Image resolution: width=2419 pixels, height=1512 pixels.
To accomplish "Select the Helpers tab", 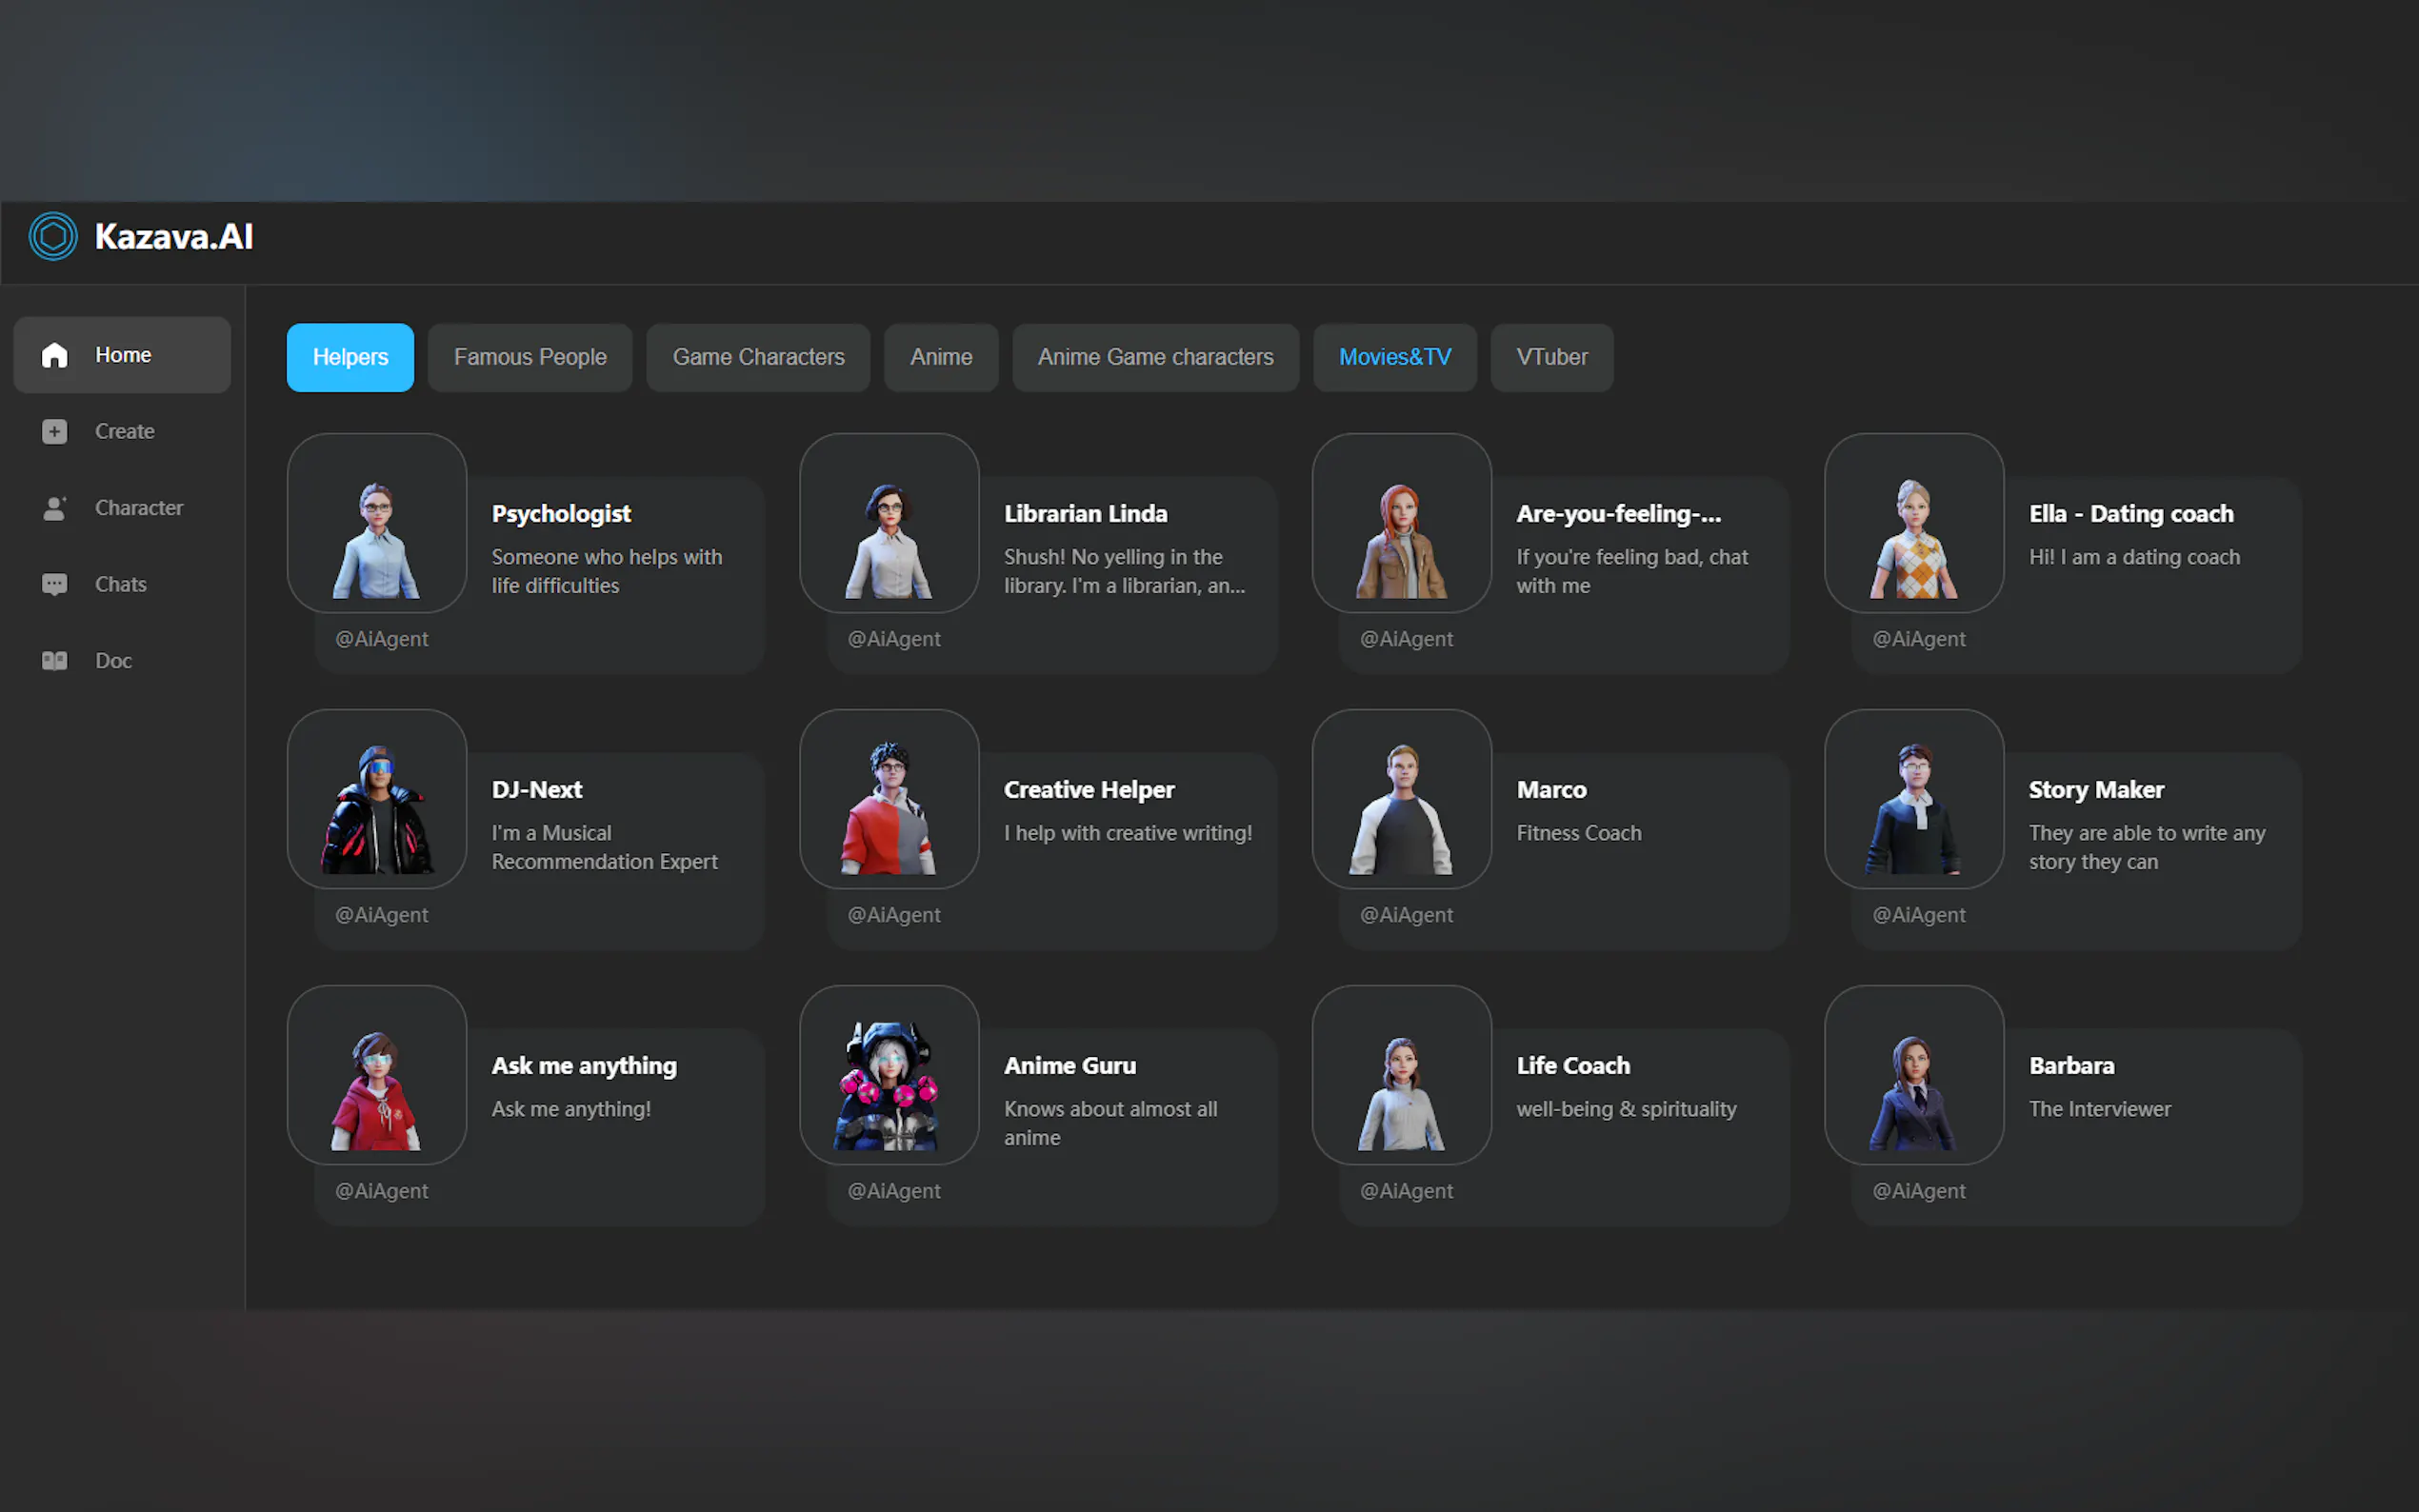I will (350, 357).
